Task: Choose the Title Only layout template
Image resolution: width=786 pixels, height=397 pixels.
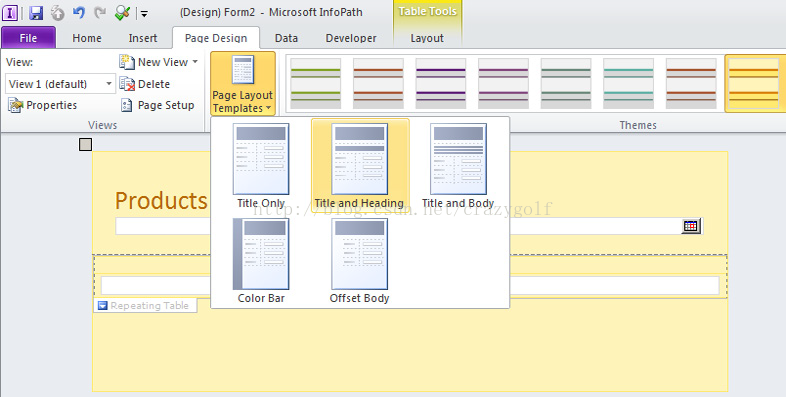Action: (261, 166)
